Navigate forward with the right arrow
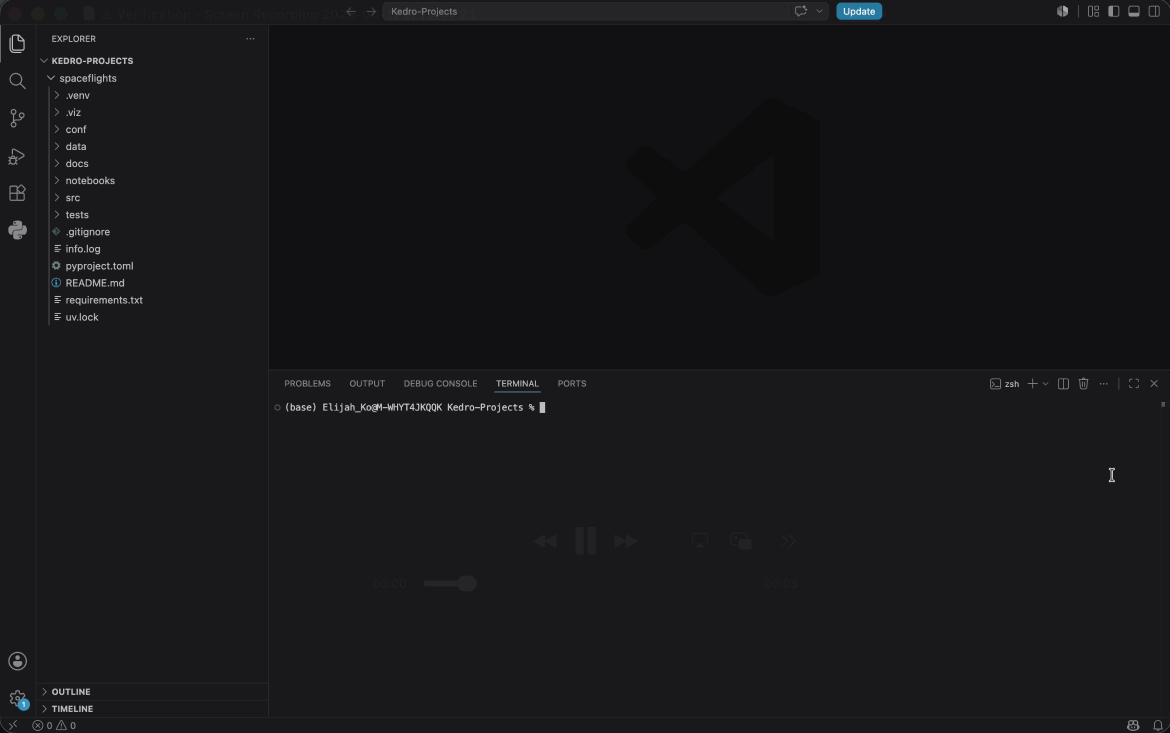 coord(371,11)
